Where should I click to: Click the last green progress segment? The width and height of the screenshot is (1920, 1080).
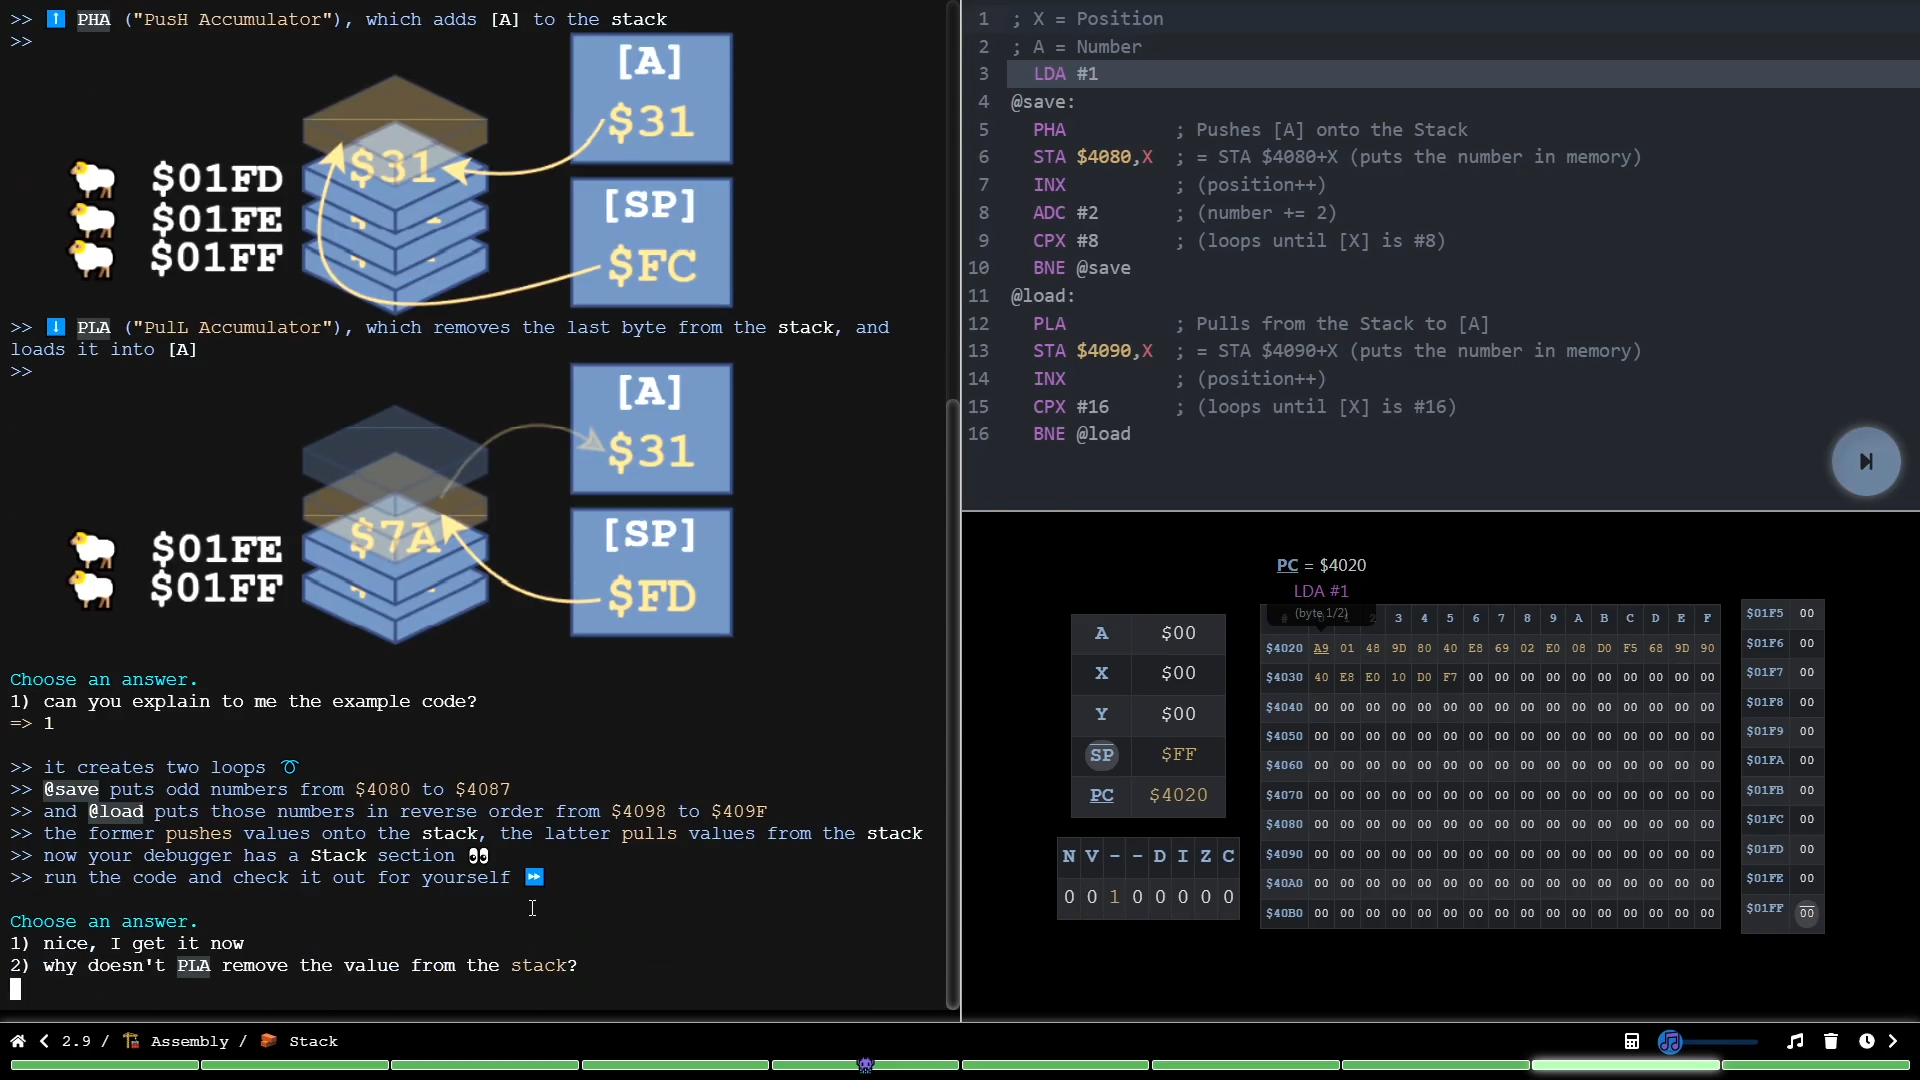click(x=1815, y=1065)
